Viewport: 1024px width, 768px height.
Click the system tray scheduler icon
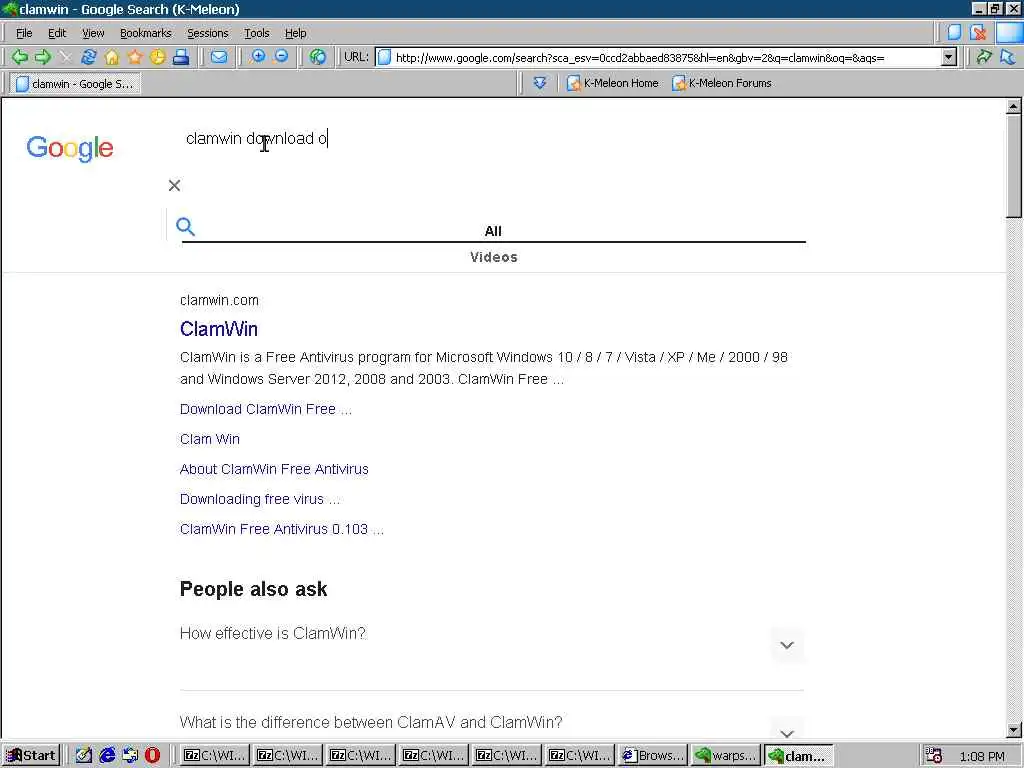click(934, 756)
